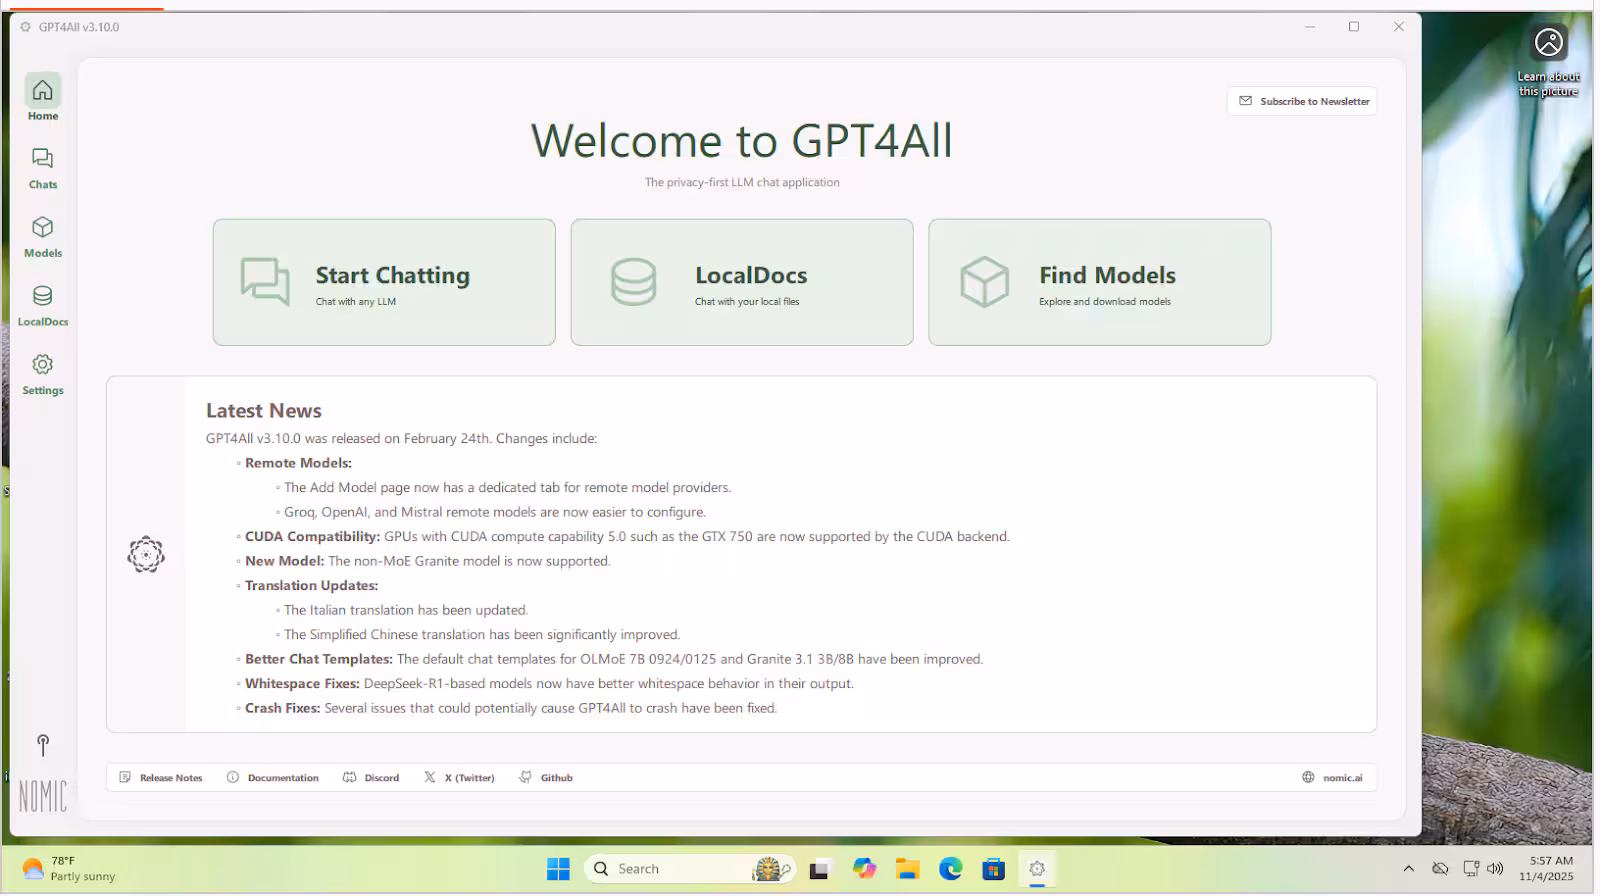Open the Models cube icon in sidebar
Viewport: 1600px width, 896px height.
click(42, 236)
